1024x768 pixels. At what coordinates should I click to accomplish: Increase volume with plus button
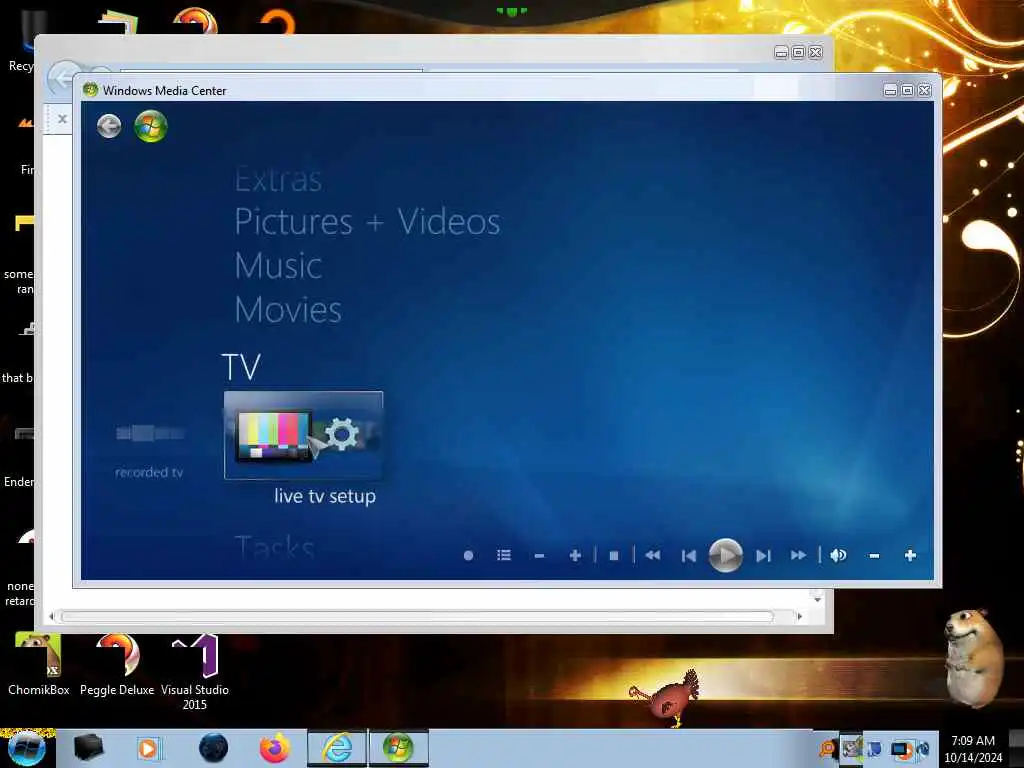pos(910,555)
